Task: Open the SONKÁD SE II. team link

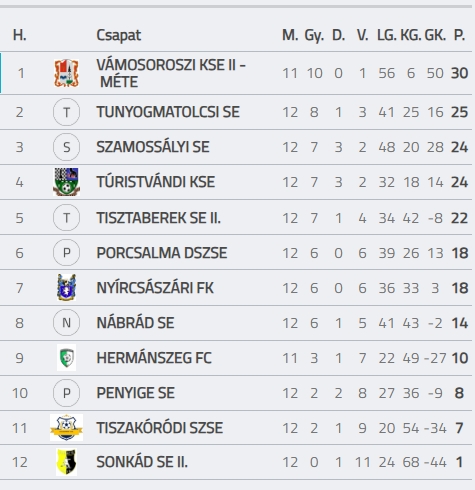Action: pos(142,462)
